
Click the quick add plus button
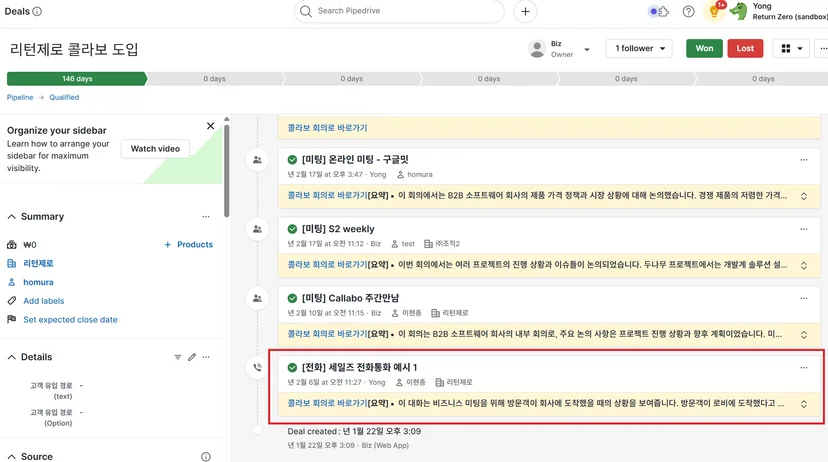(525, 12)
